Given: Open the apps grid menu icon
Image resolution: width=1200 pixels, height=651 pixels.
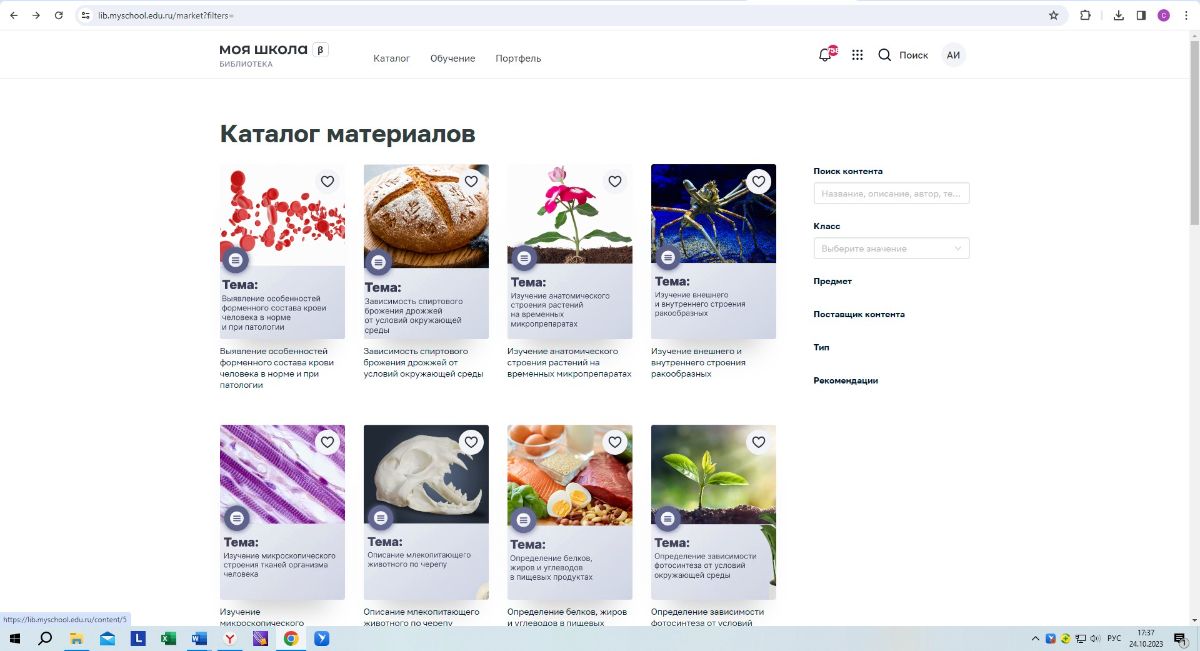Looking at the screenshot, I should point(857,55).
